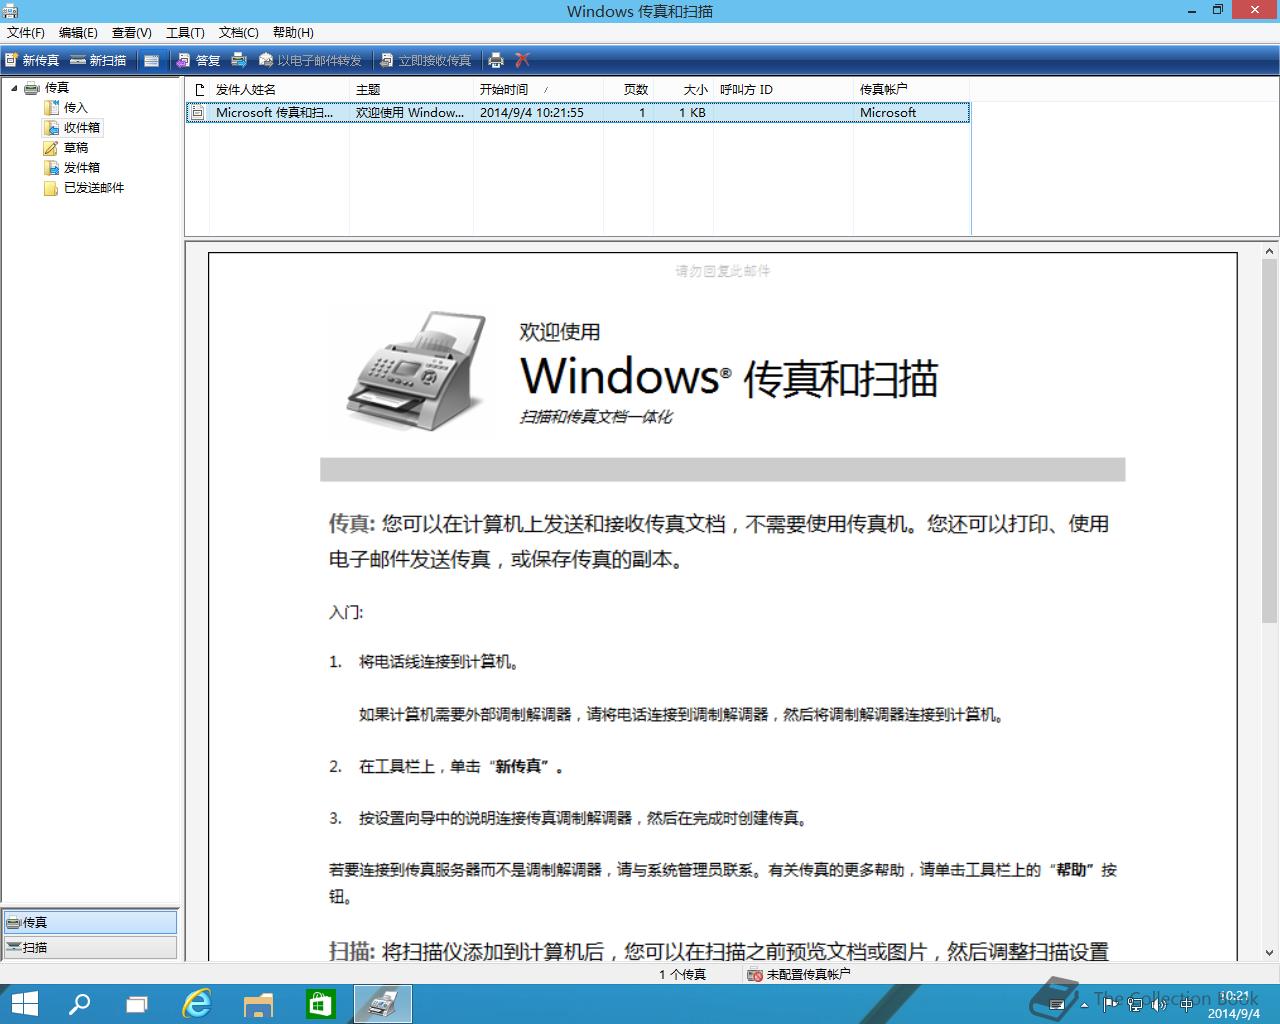1280x1024 pixels.
Task: Click the 1 KB size cell
Action: click(x=692, y=113)
